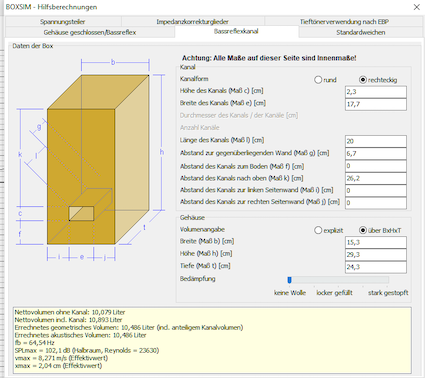This screenshot has height=378, width=425.
Task: Click 'Errechnetes geometrisches Volumen' result line
Action: [129, 327]
